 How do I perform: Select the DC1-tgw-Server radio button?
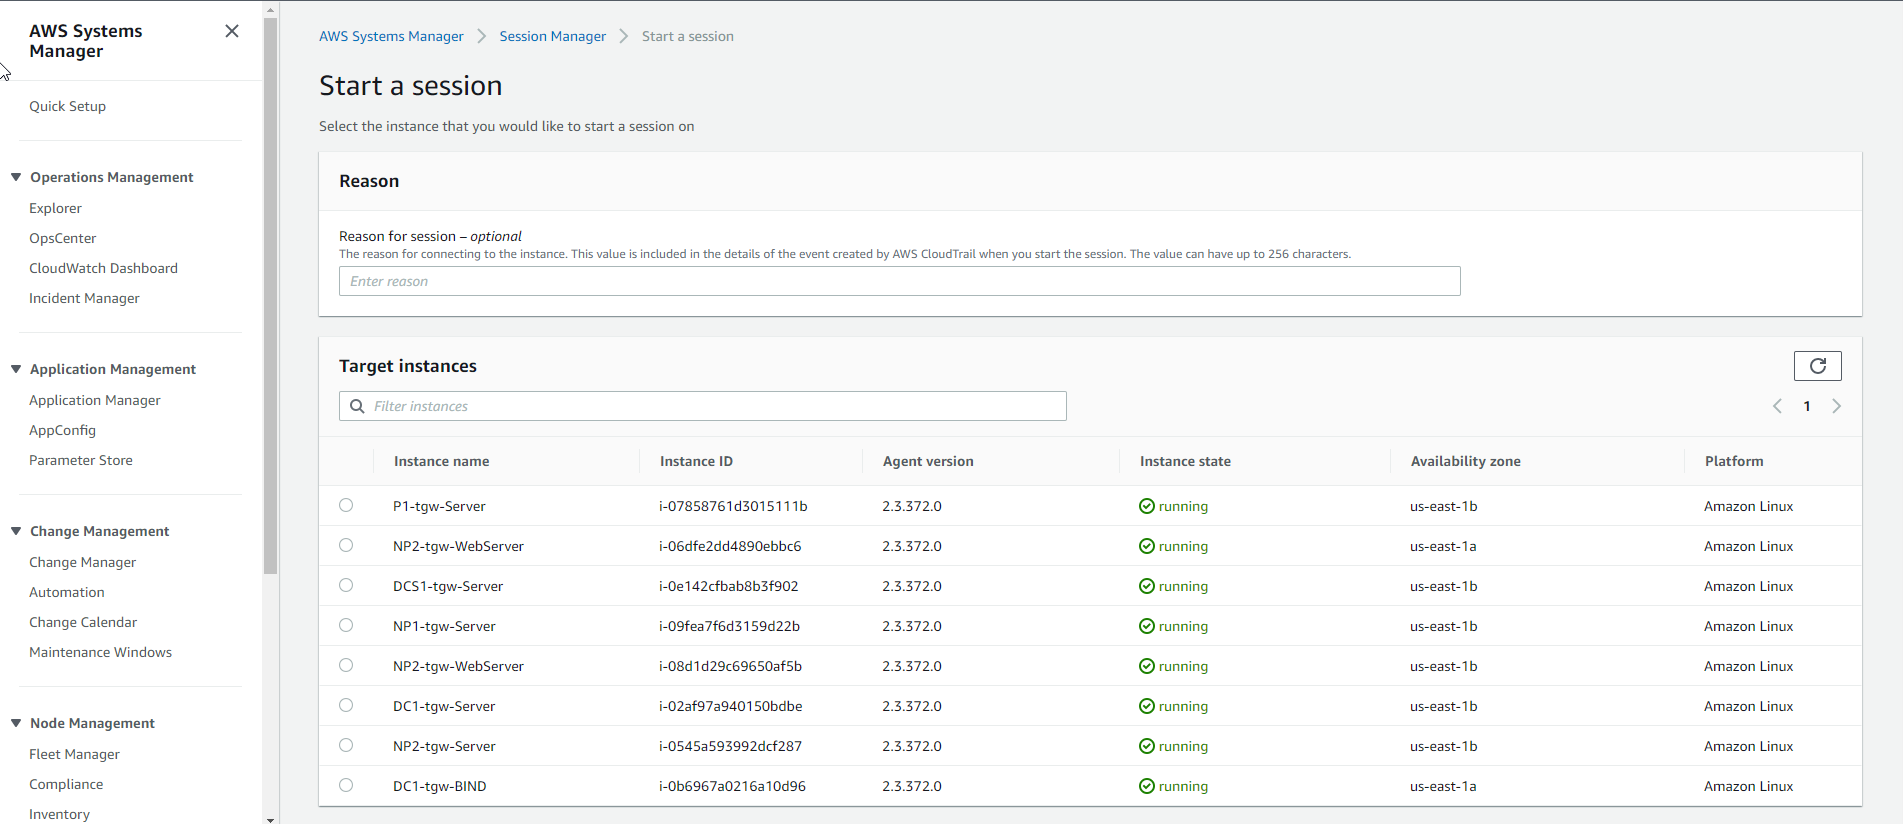click(346, 705)
